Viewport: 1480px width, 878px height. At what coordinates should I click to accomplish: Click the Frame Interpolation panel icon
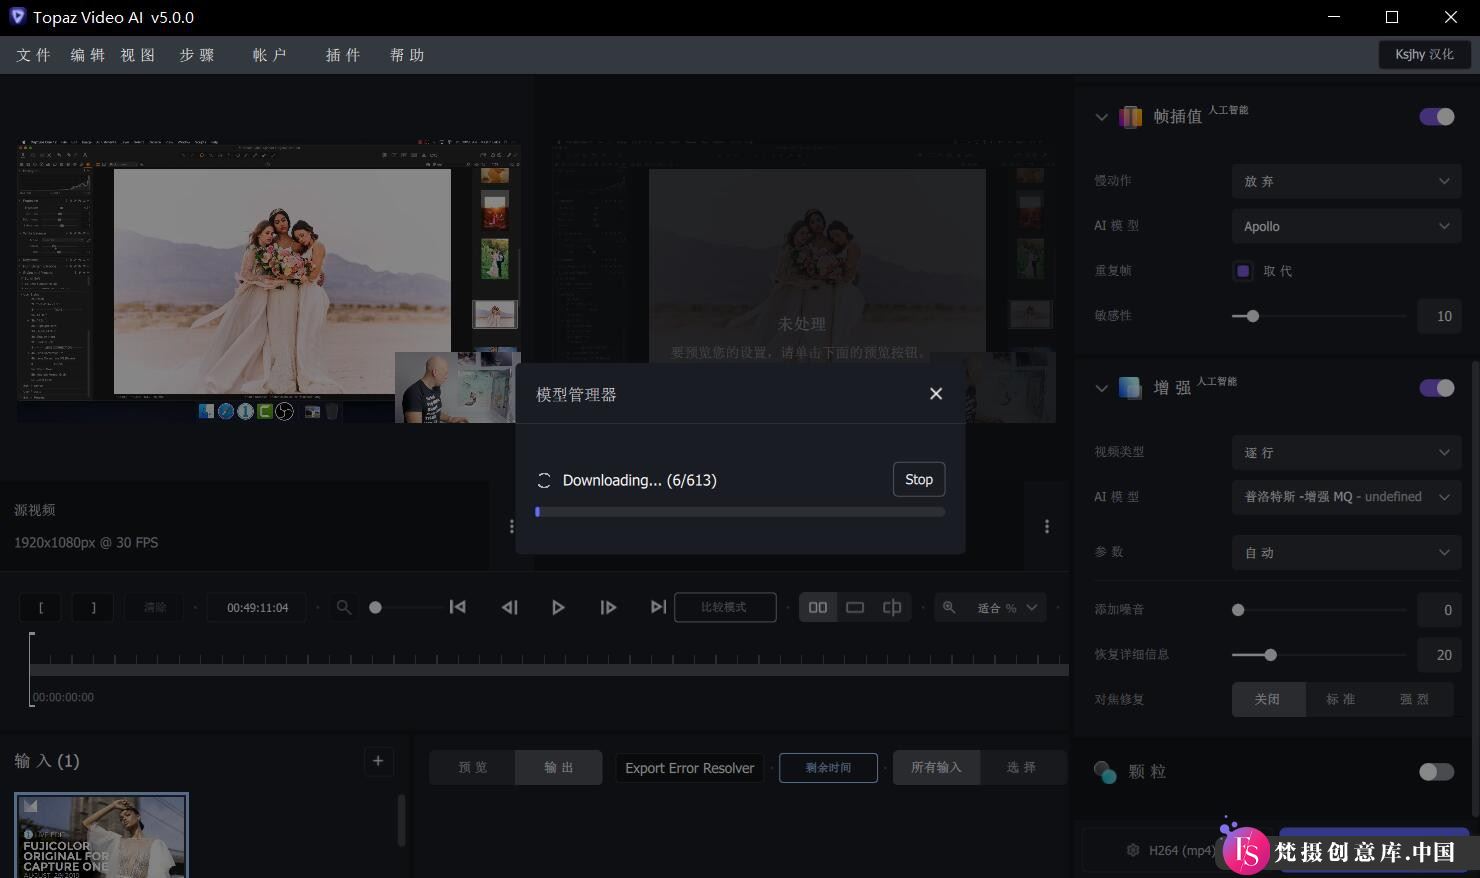pos(1130,117)
